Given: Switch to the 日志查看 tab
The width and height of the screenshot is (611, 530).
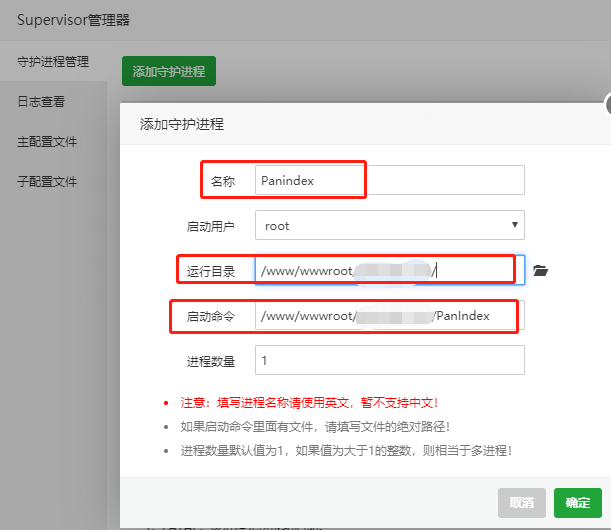Looking at the screenshot, I should click(41, 102).
